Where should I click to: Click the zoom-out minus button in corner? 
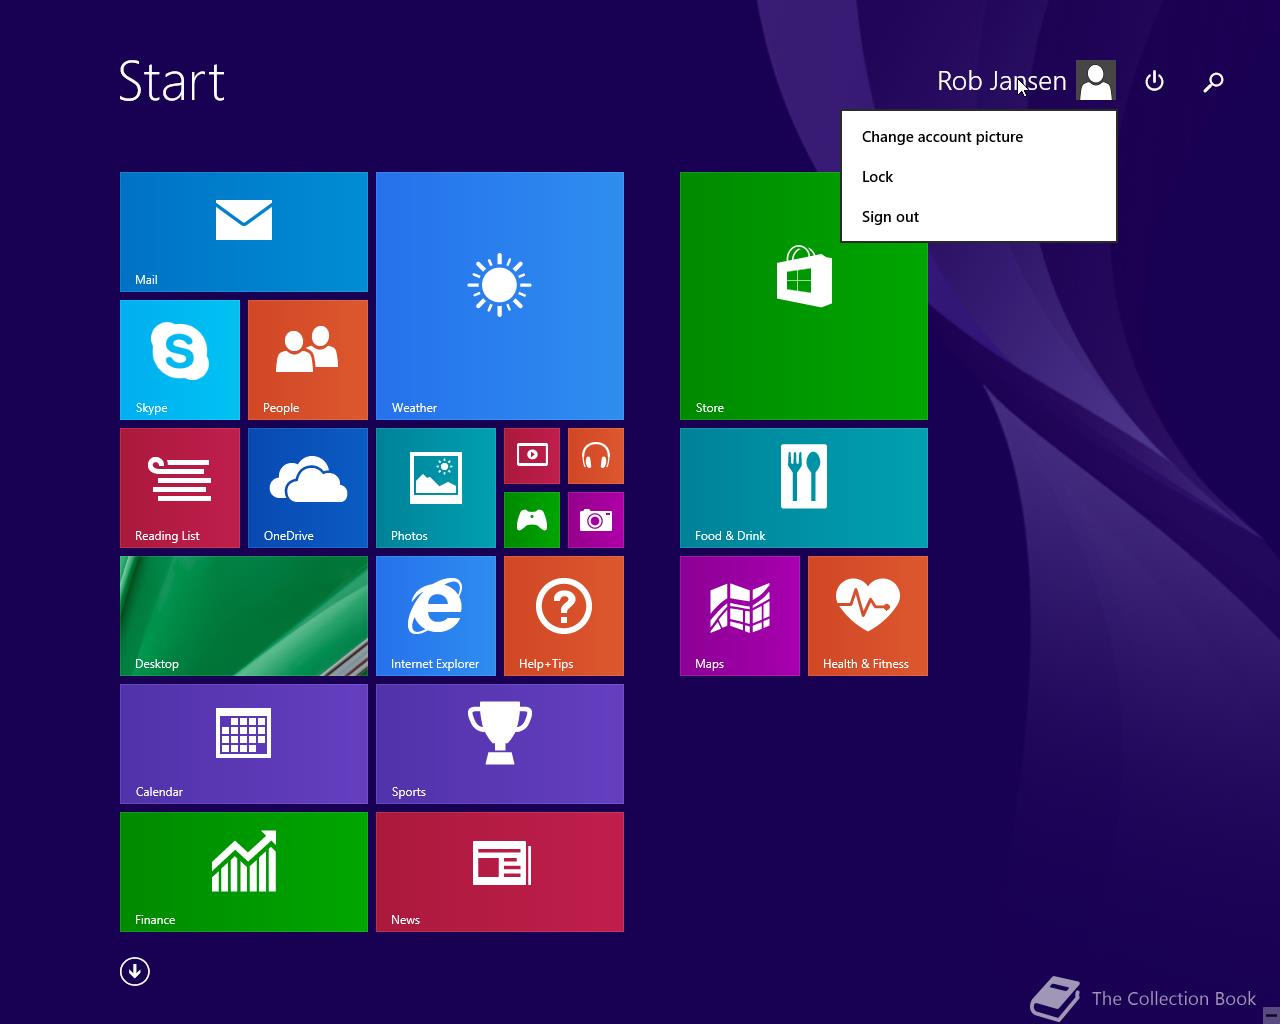point(1271,1014)
